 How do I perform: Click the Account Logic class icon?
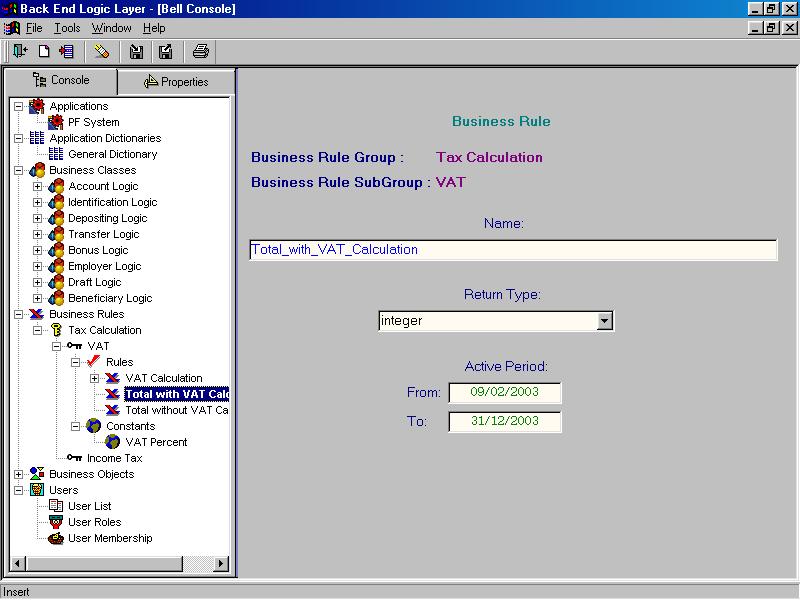[56, 186]
